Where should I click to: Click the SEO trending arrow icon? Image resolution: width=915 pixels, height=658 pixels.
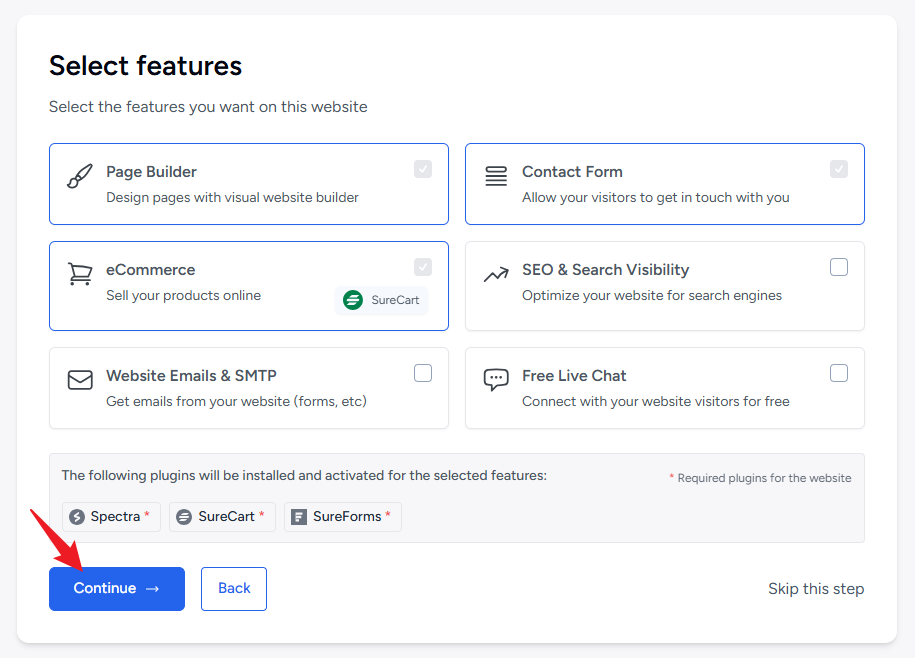click(x=496, y=274)
